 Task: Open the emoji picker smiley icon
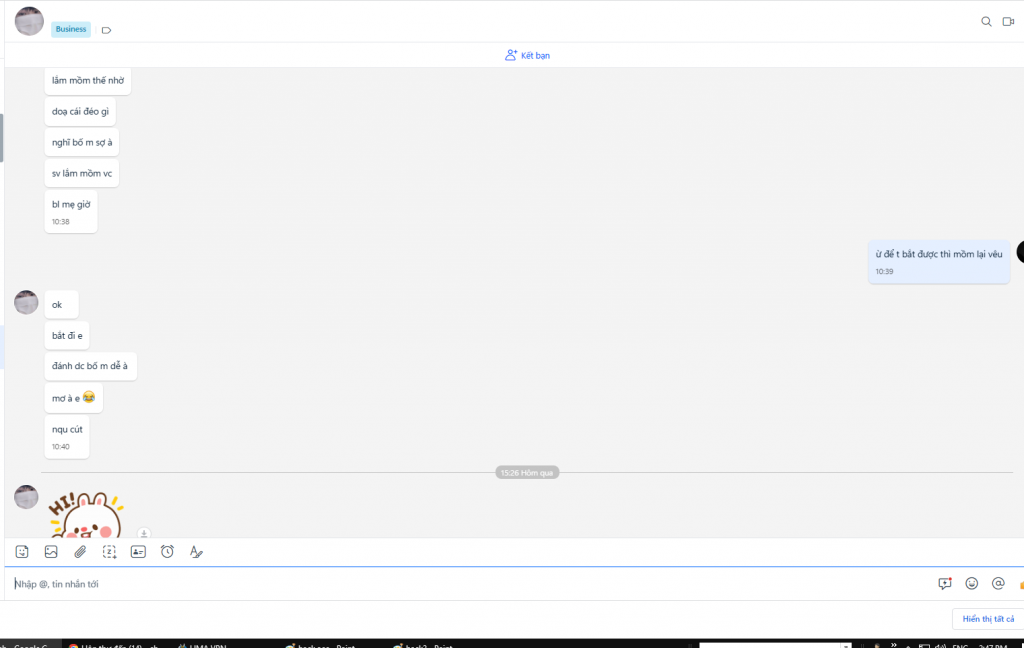coord(971,584)
